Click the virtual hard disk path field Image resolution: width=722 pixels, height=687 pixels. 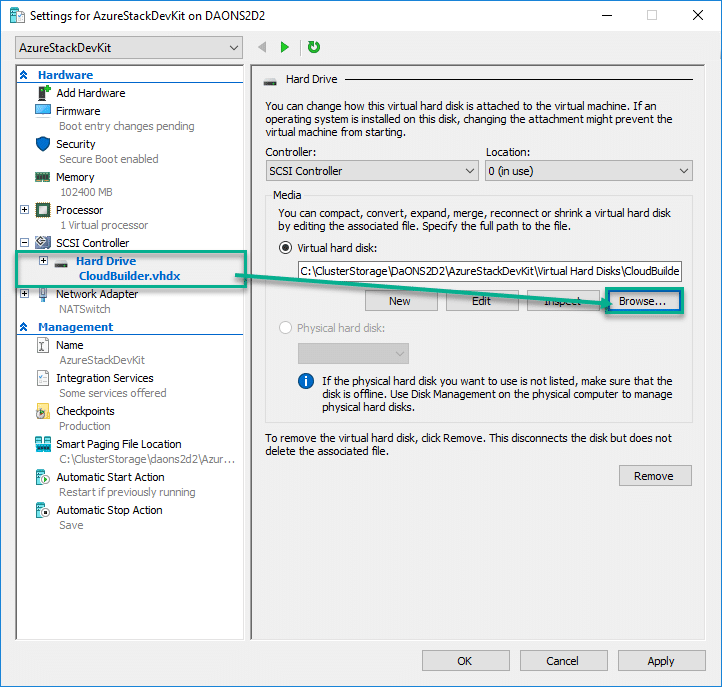point(490,271)
